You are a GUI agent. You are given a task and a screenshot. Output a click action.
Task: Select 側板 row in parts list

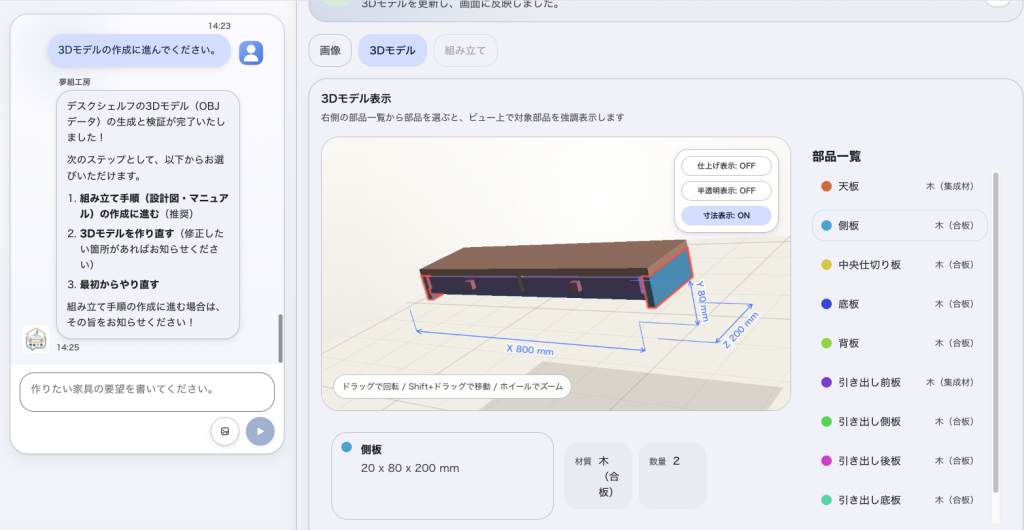coord(899,226)
